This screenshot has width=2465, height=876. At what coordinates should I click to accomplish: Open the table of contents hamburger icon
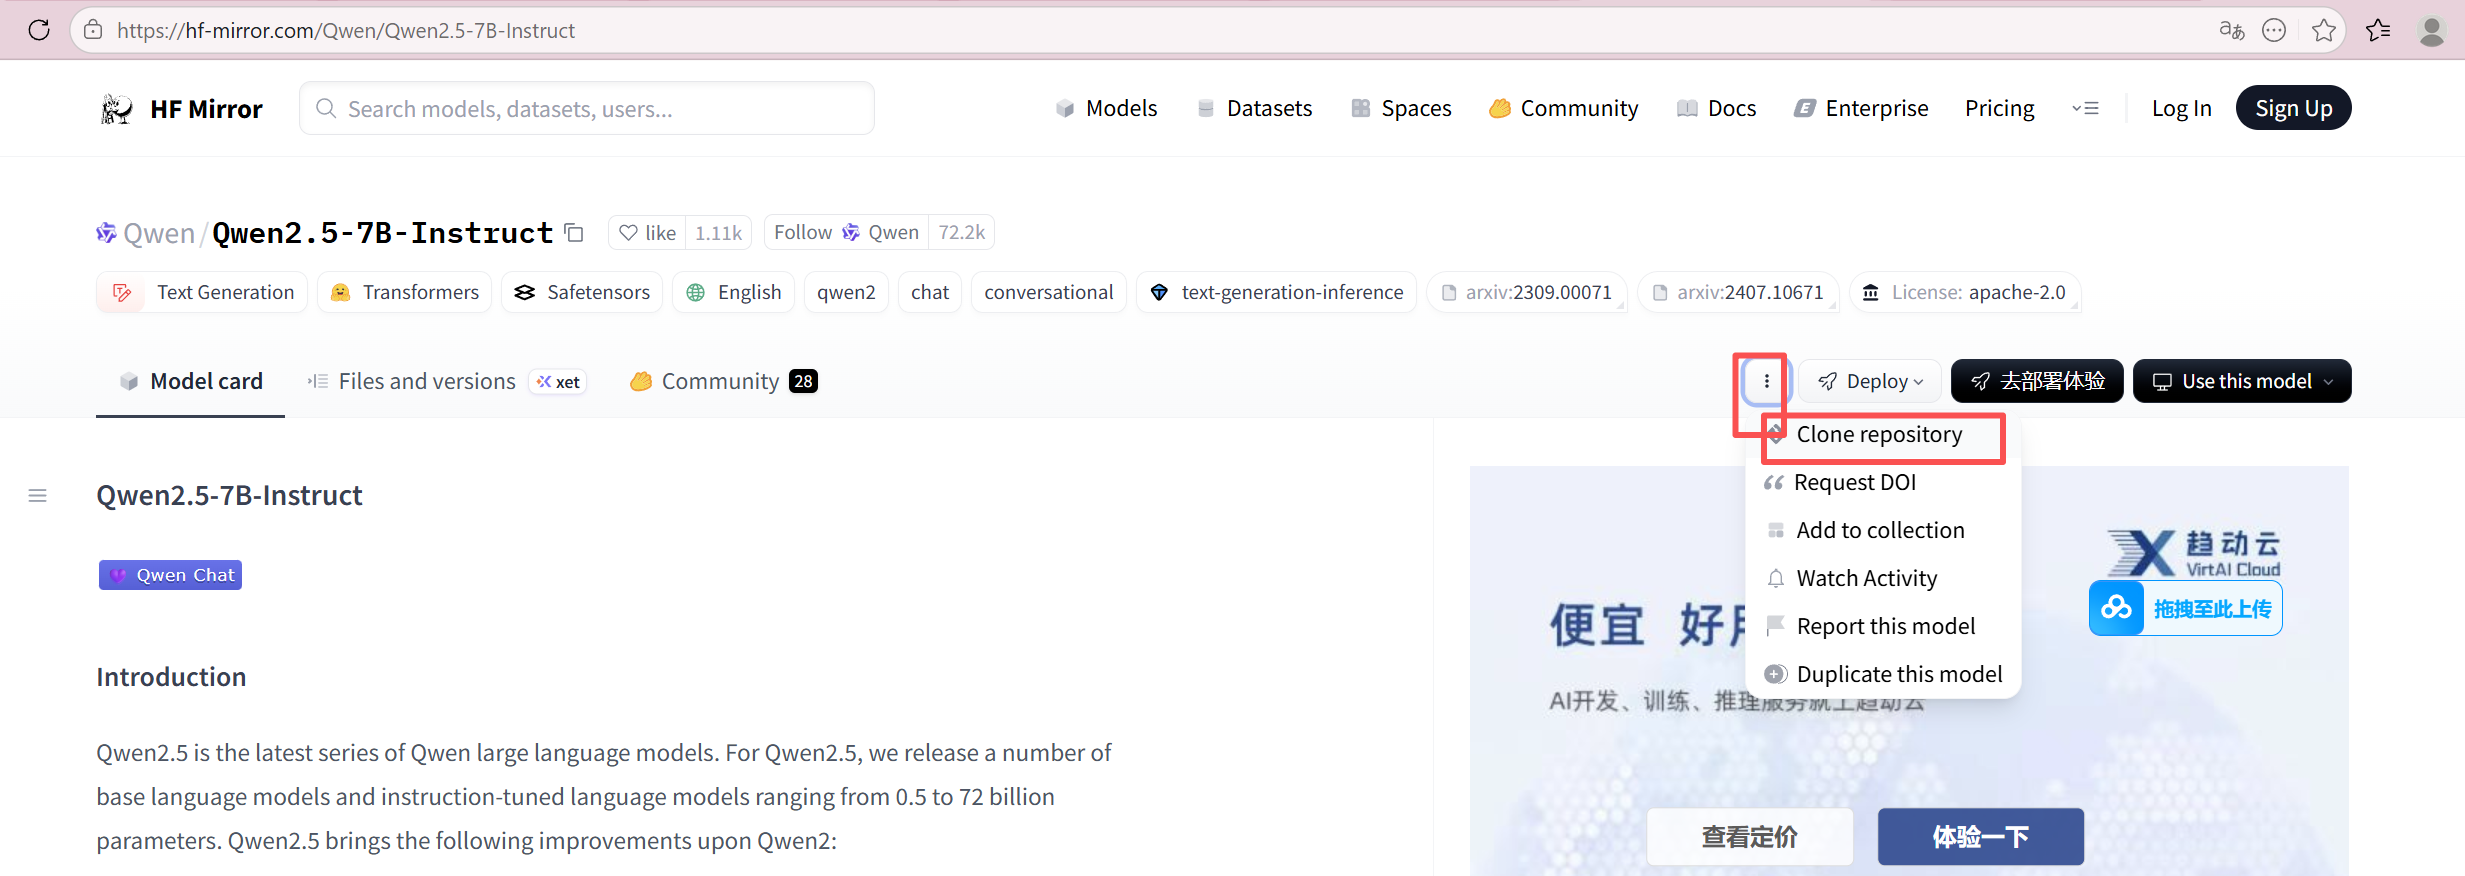[x=38, y=496]
